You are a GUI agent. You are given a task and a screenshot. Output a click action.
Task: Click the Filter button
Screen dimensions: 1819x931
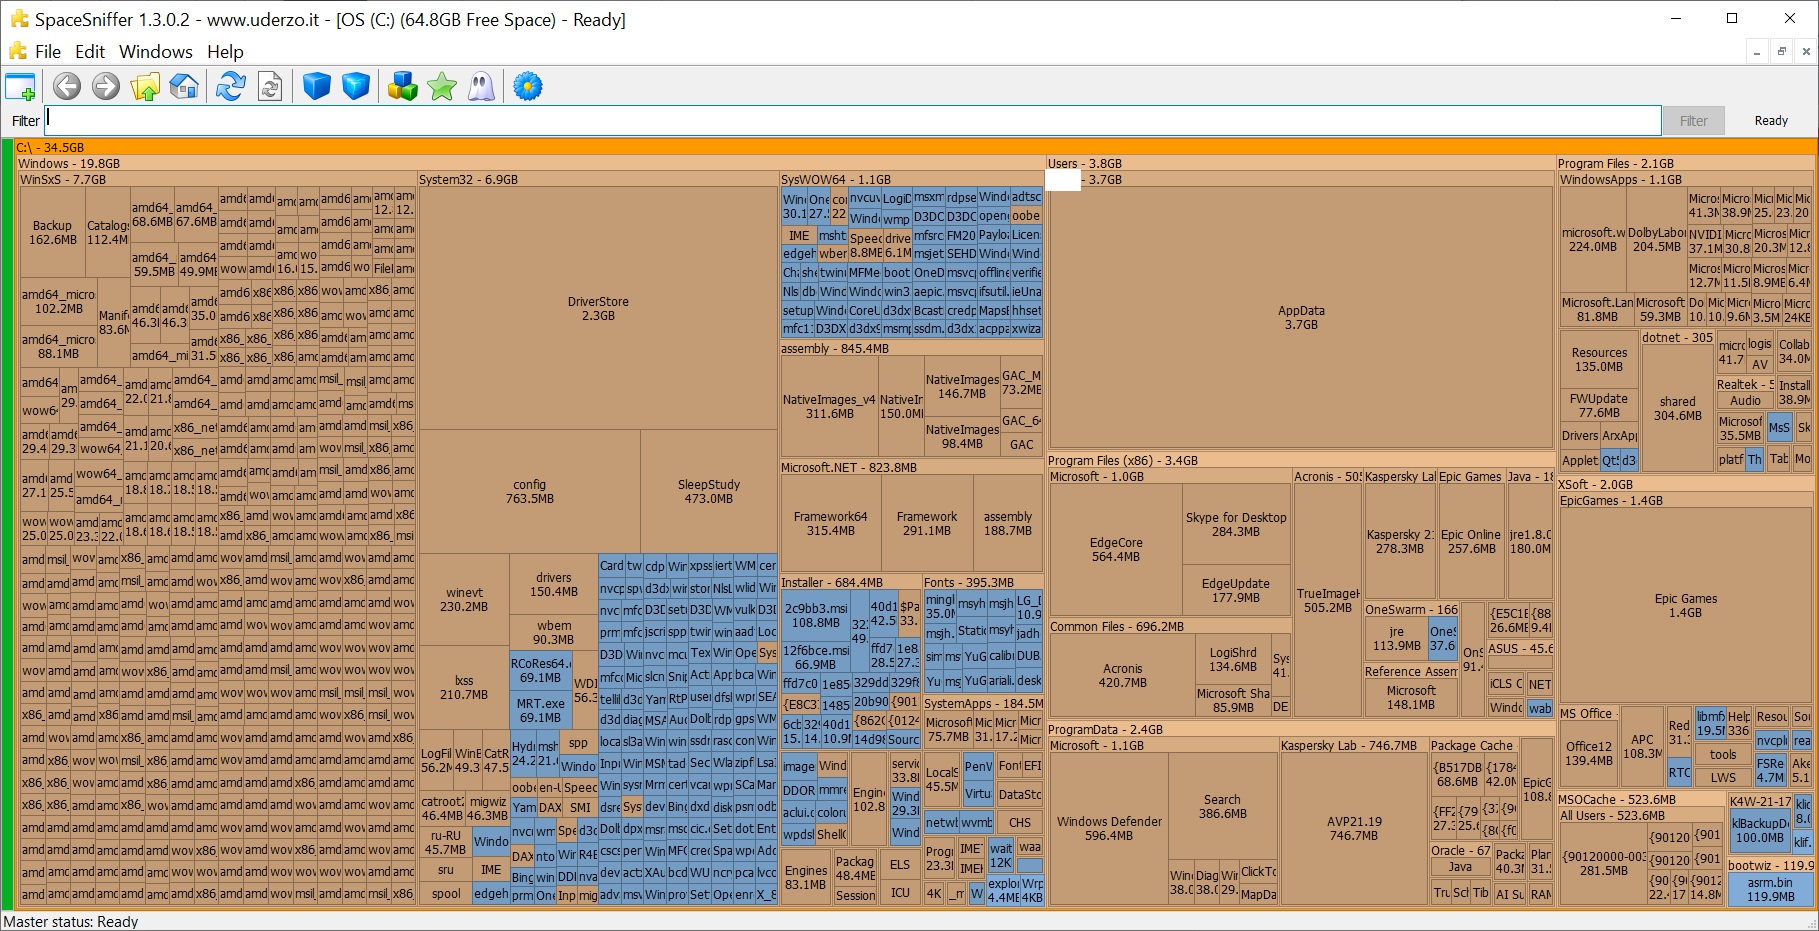(x=1694, y=121)
